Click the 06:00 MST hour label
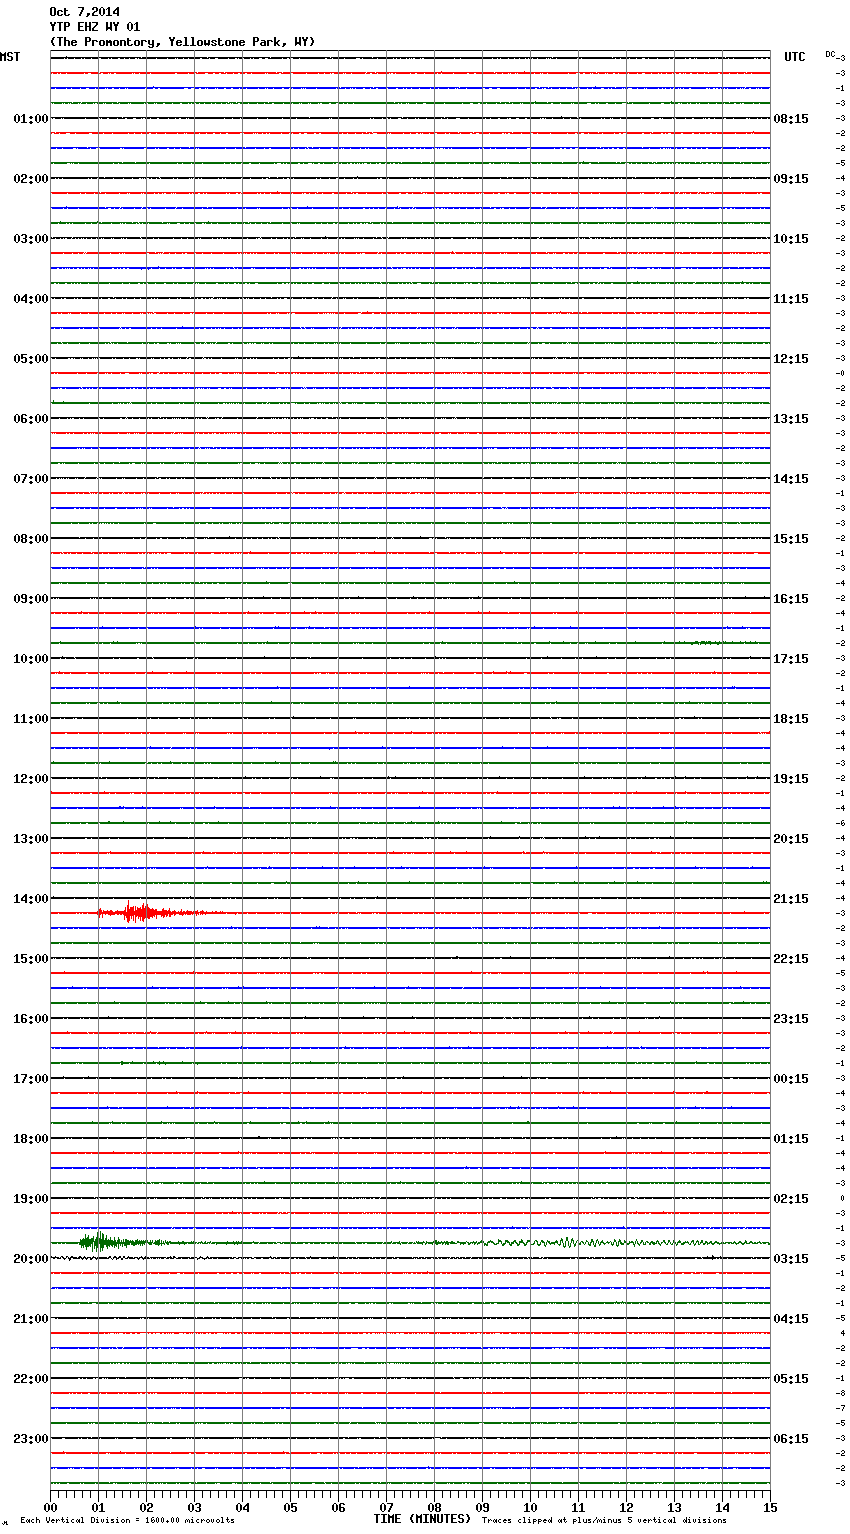The width and height of the screenshot is (850, 1534). tap(30, 419)
